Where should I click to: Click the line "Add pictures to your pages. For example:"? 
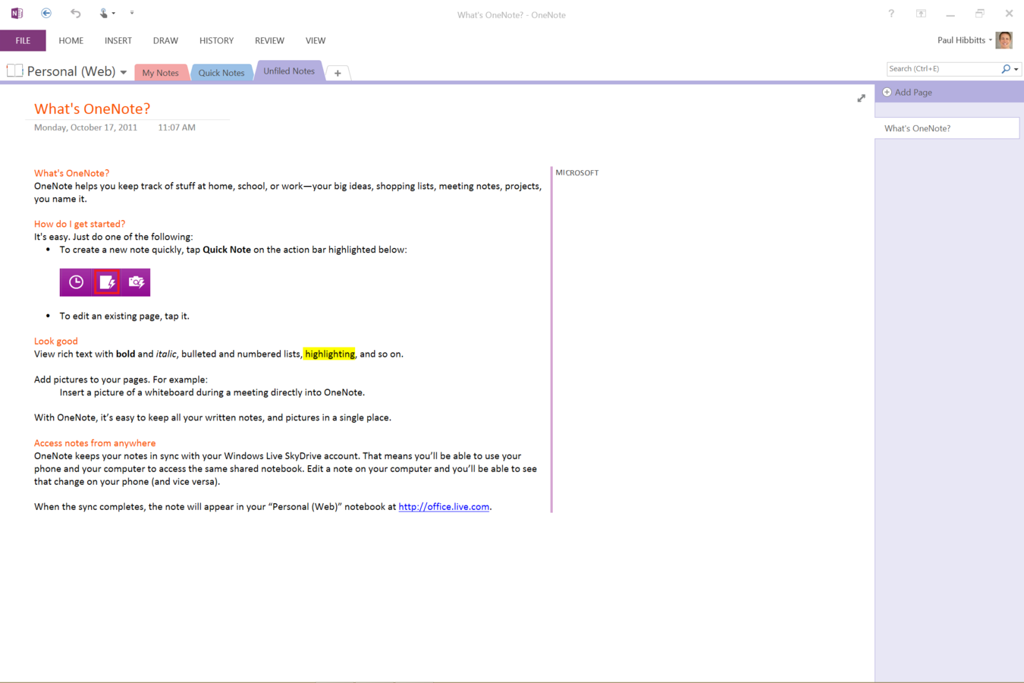pyautogui.click(x=121, y=379)
